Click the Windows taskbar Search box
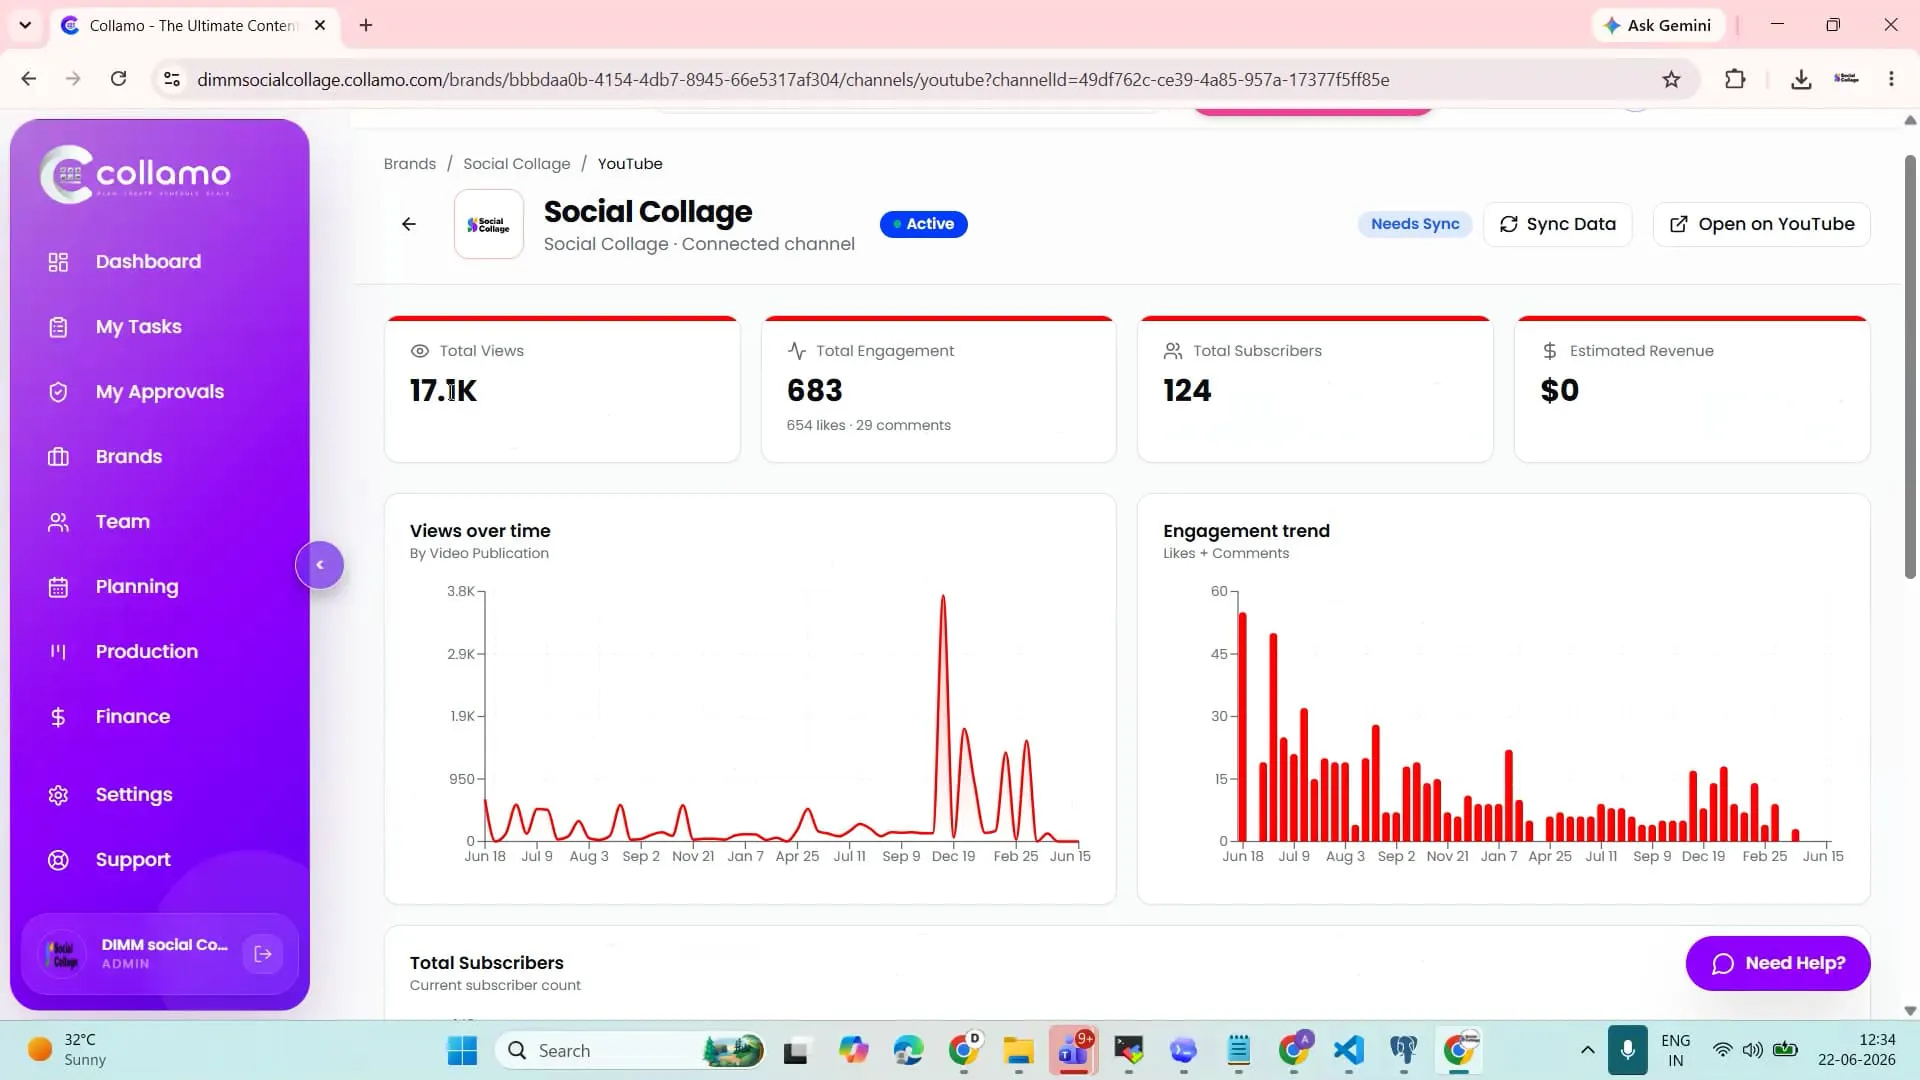The width and height of the screenshot is (1920, 1080). coord(630,1050)
